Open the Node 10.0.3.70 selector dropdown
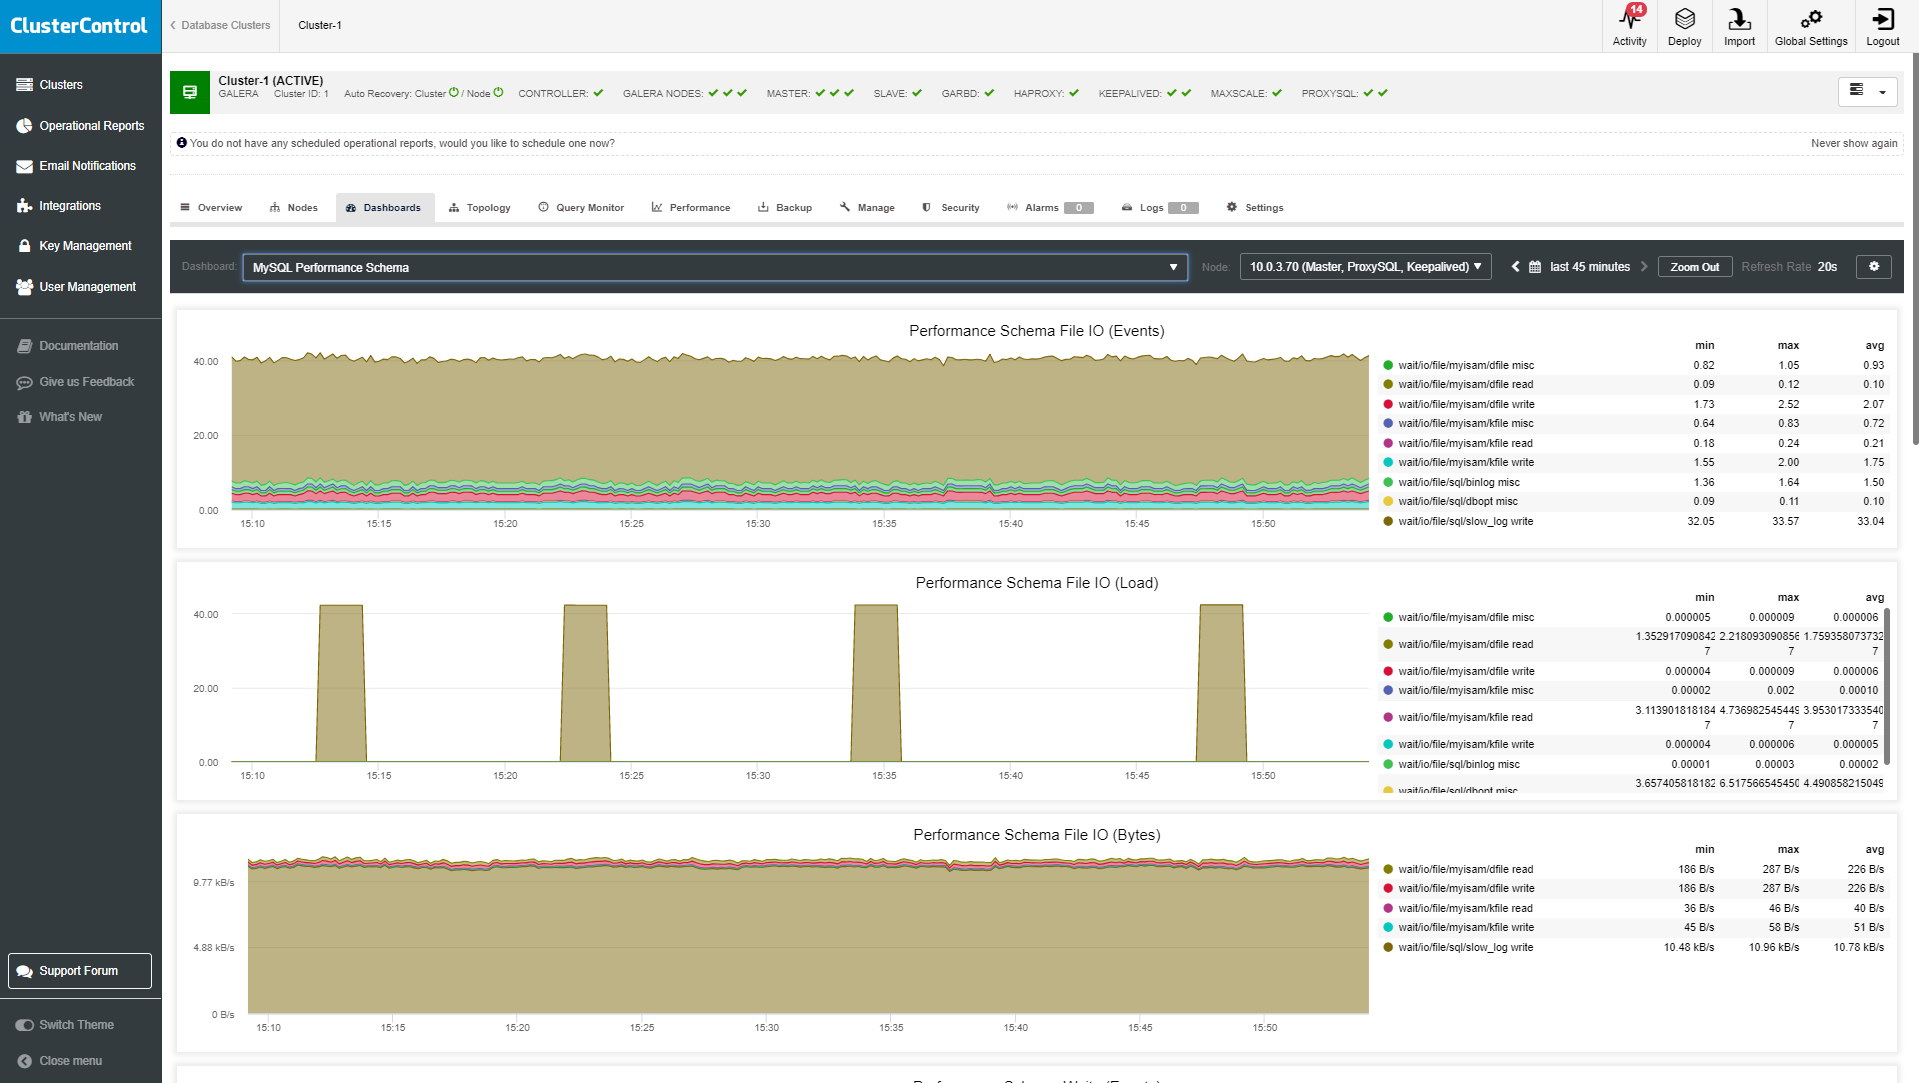The height and width of the screenshot is (1083, 1919). (1365, 267)
